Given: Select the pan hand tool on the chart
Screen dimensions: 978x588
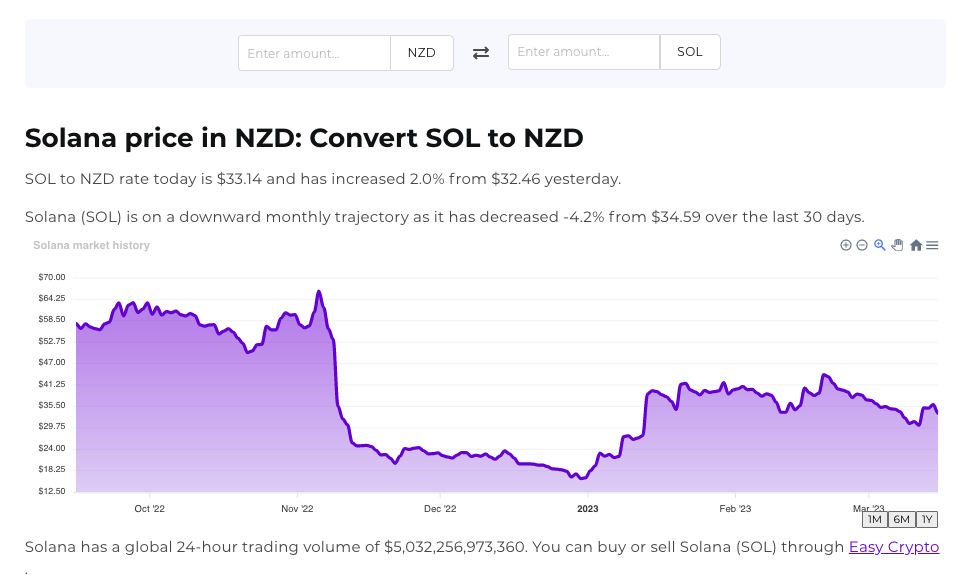Looking at the screenshot, I should point(897,245).
